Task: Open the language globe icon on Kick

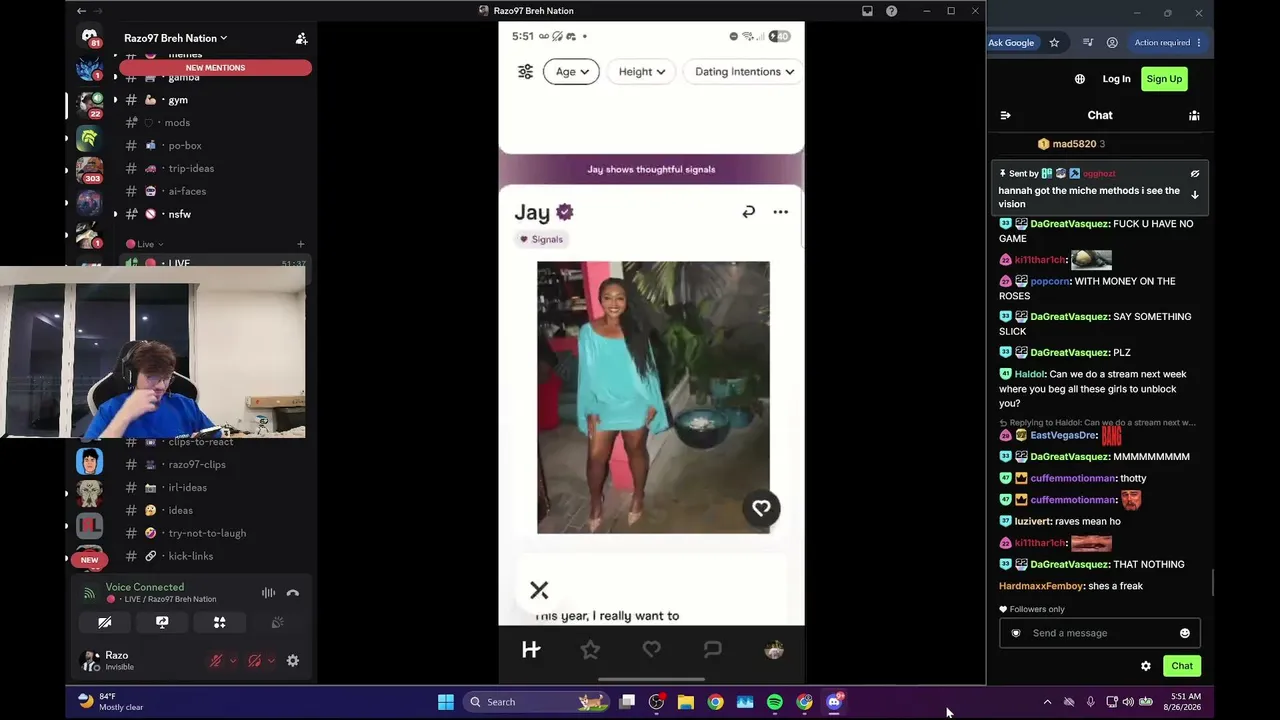Action: click(x=1080, y=79)
